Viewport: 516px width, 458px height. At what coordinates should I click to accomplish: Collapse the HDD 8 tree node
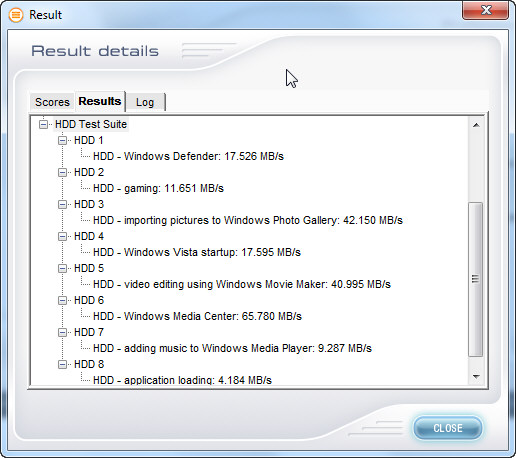pyautogui.click(x=62, y=364)
